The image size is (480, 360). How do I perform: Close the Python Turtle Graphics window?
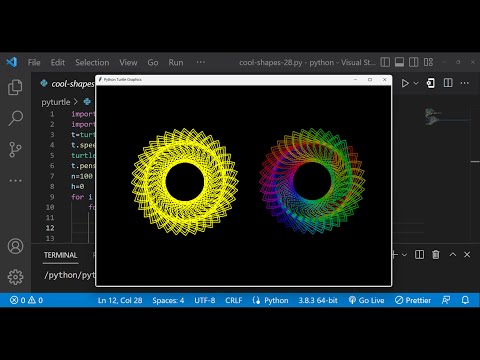point(385,80)
